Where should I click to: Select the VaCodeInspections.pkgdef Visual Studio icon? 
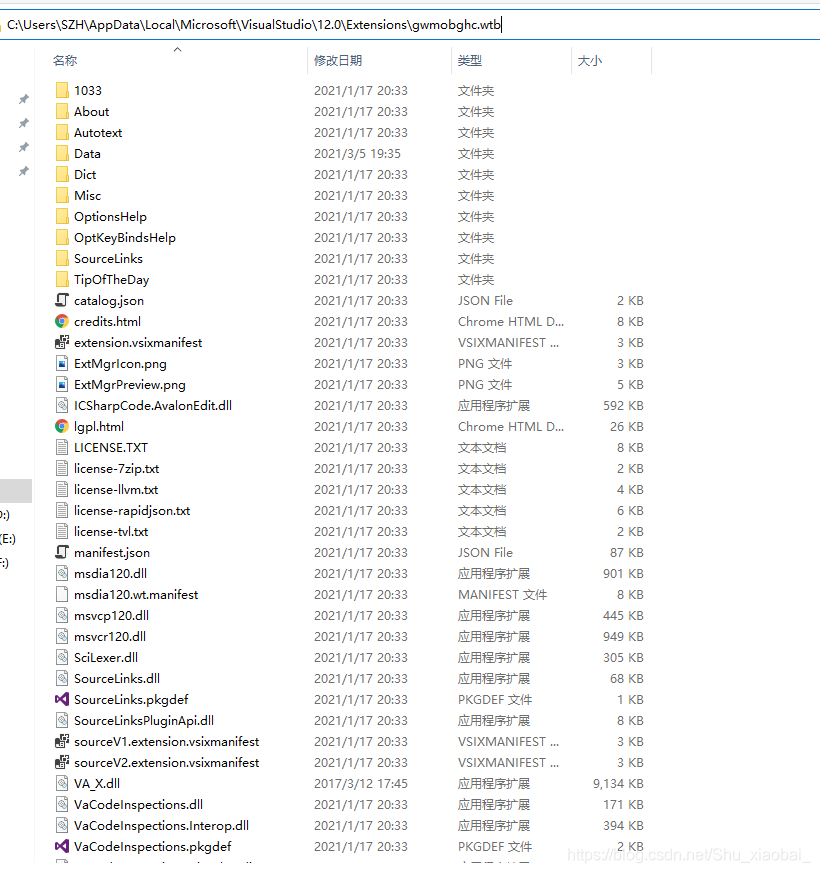click(x=62, y=846)
